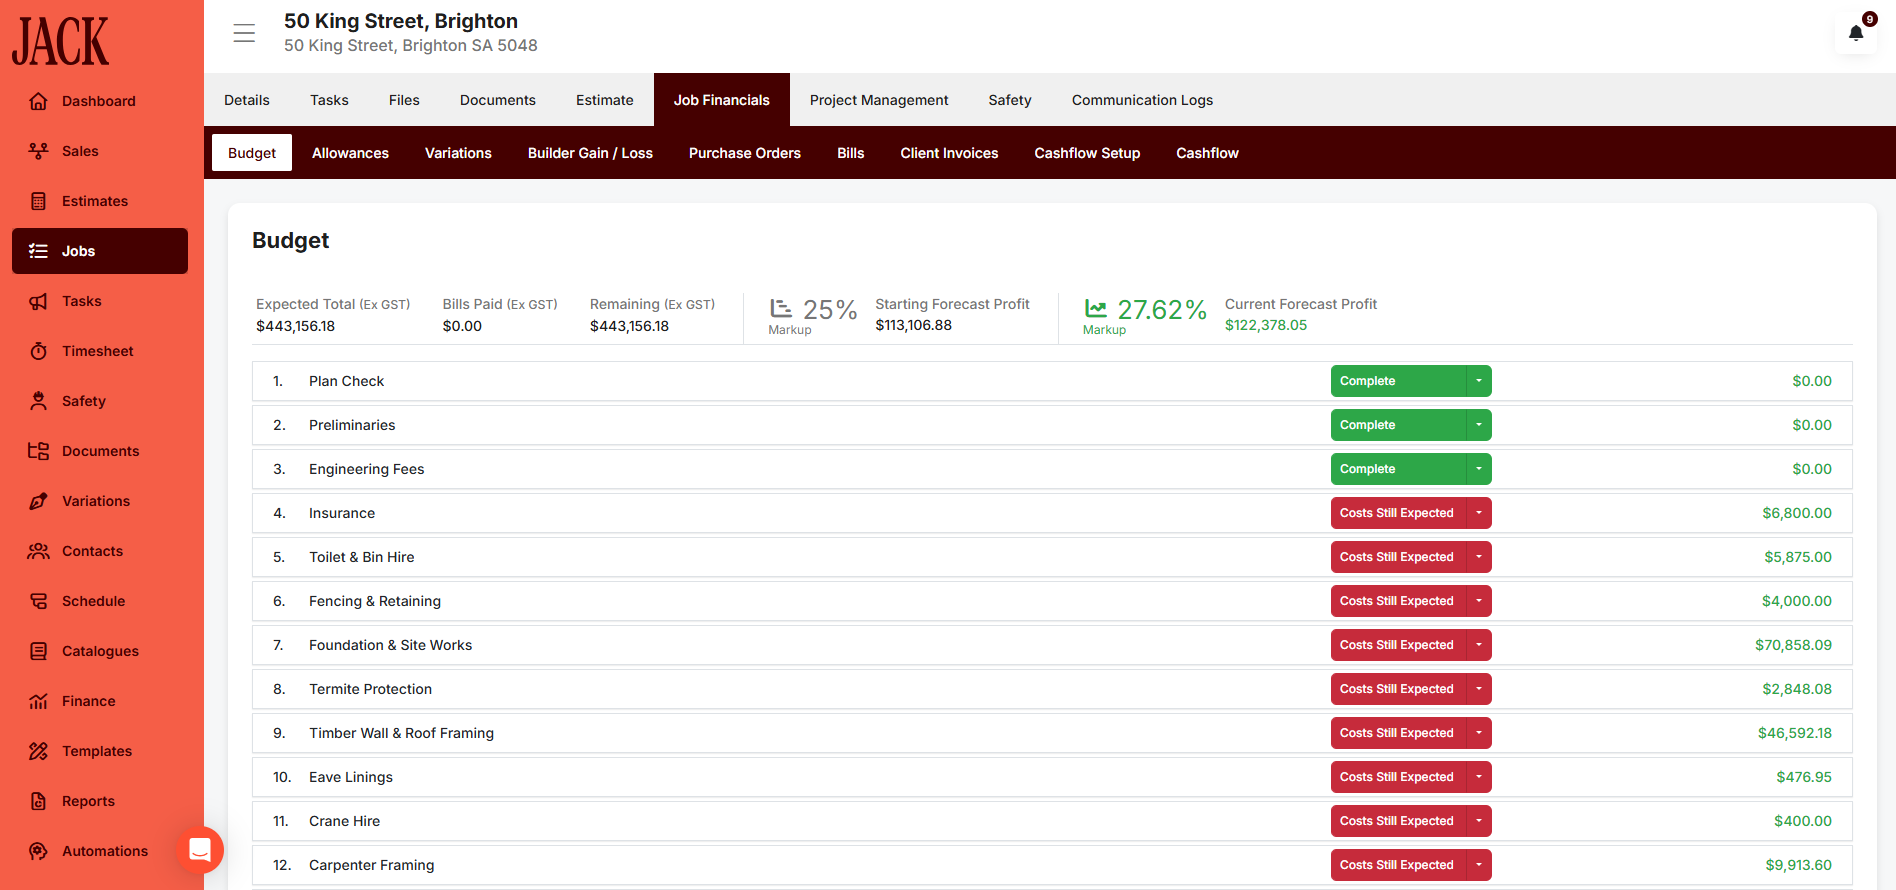Click the Safety worker icon
Viewport: 1896px width, 890px height.
(x=38, y=401)
